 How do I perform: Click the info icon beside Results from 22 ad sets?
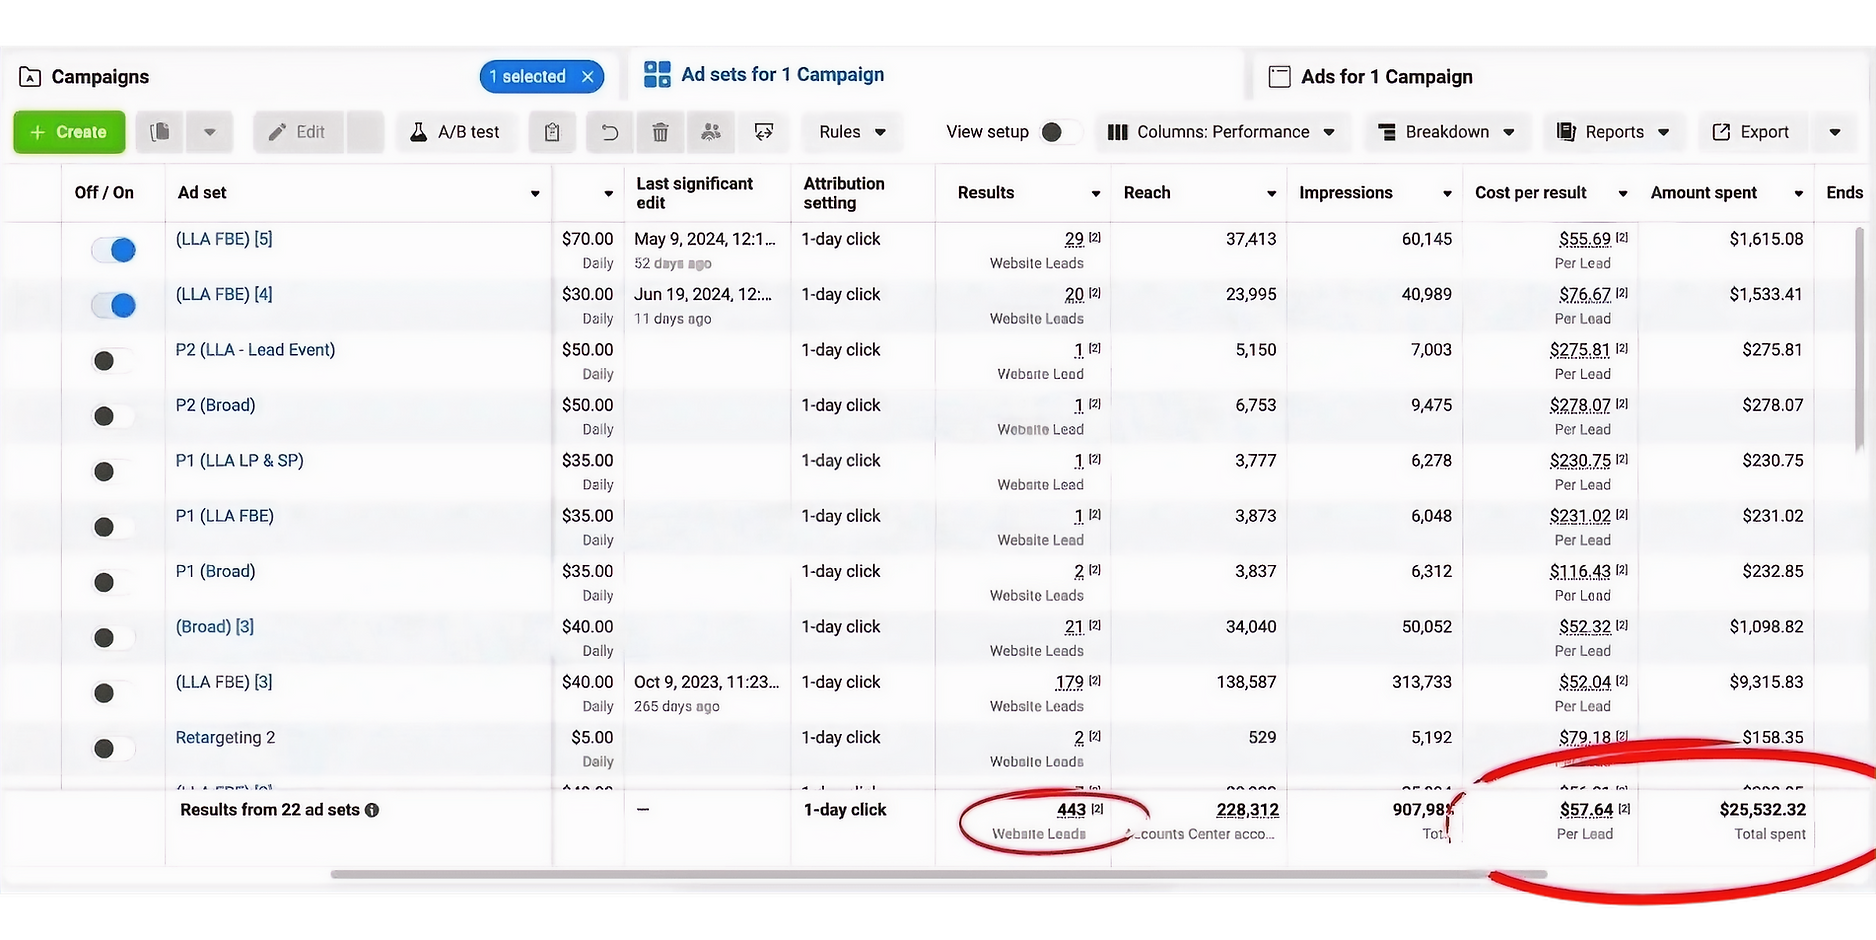click(x=372, y=810)
